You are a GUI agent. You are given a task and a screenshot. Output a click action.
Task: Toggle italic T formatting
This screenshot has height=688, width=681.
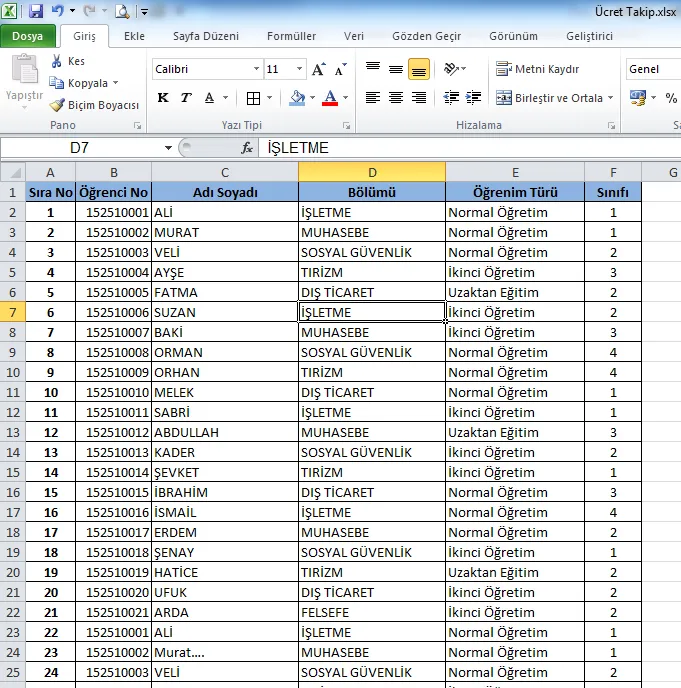[186, 98]
